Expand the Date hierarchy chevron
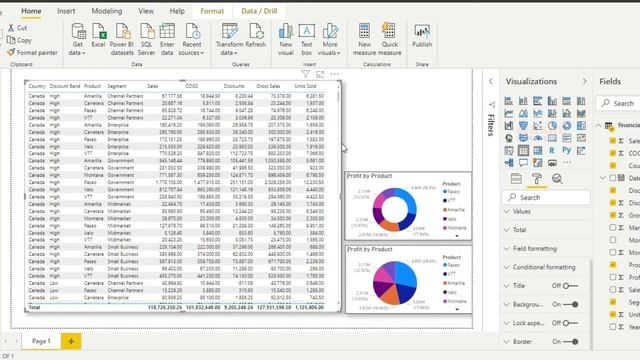Image resolution: width=640 pixels, height=360 pixels. click(x=603, y=178)
